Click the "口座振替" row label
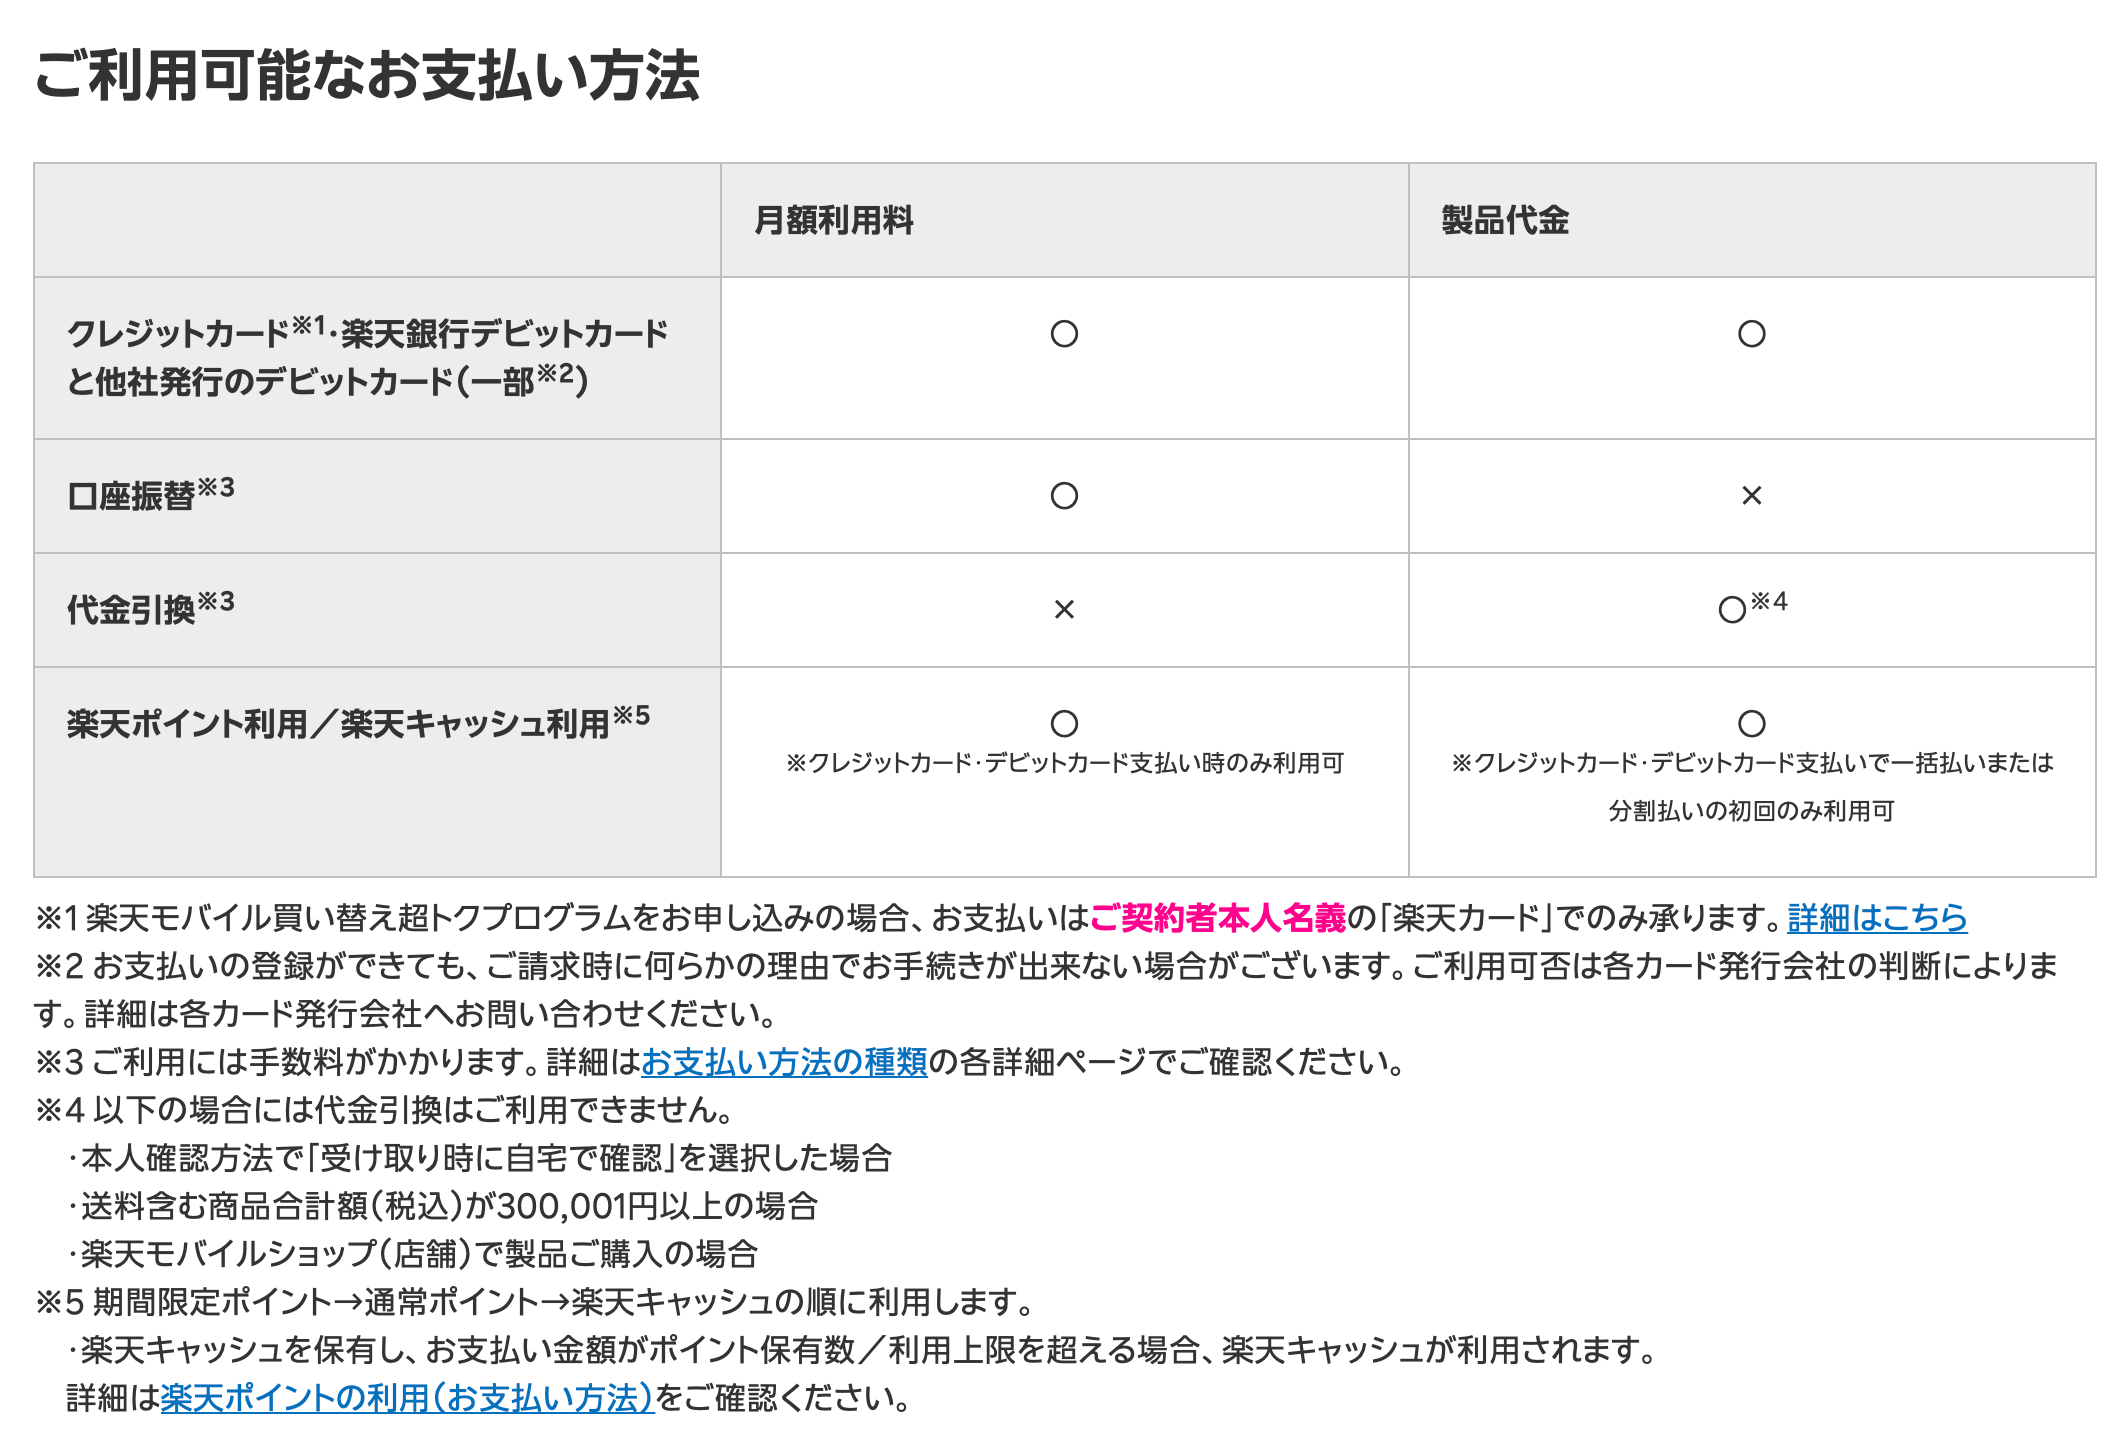The image size is (2126, 1447). click(x=131, y=496)
